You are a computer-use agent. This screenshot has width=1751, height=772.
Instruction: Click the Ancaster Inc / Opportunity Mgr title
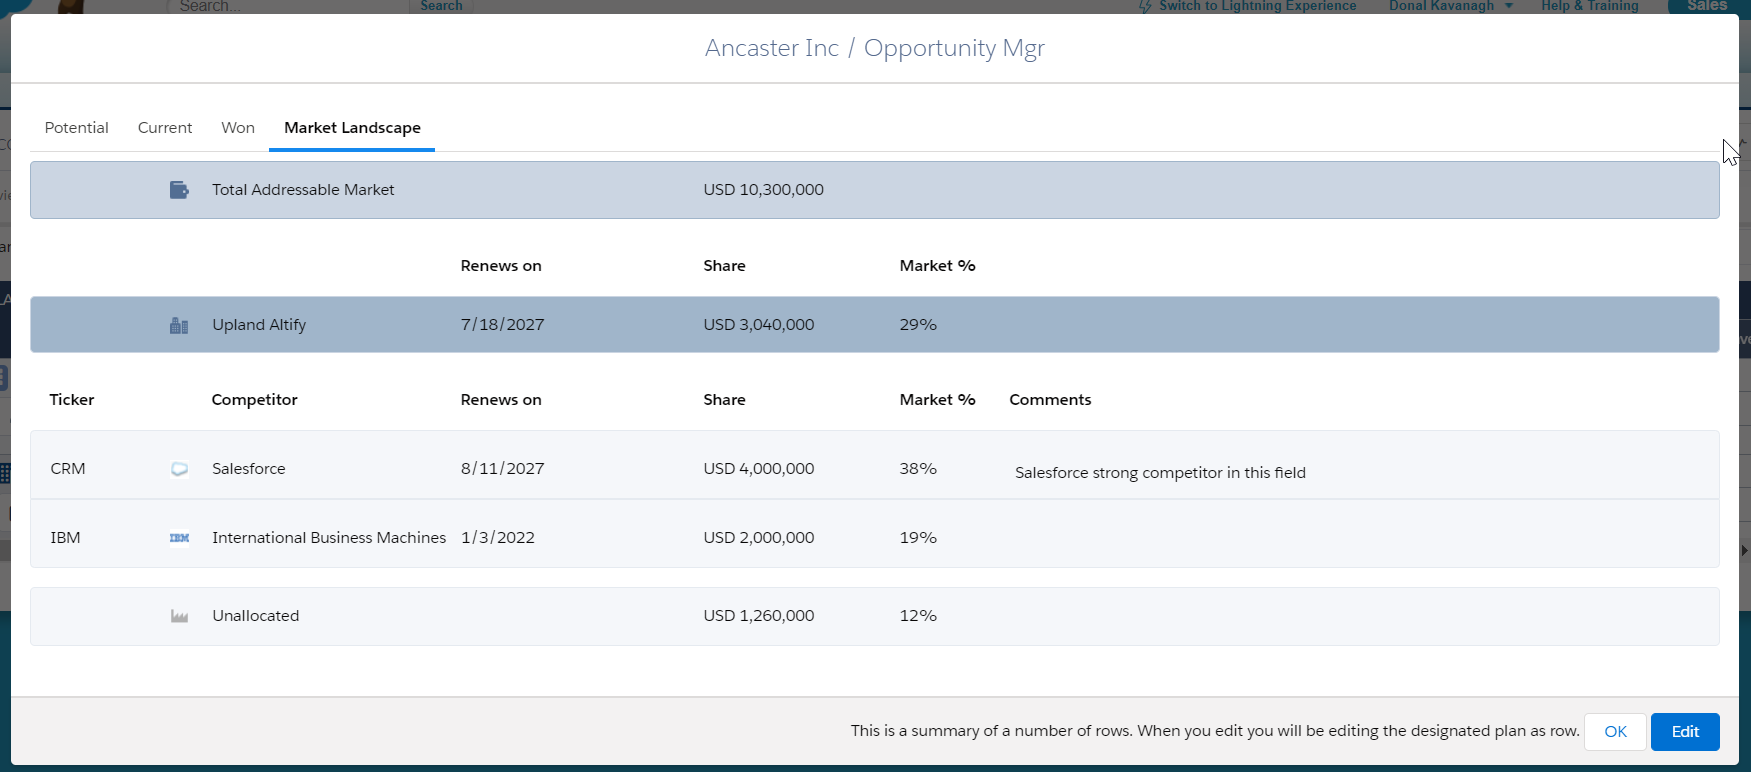pos(875,48)
